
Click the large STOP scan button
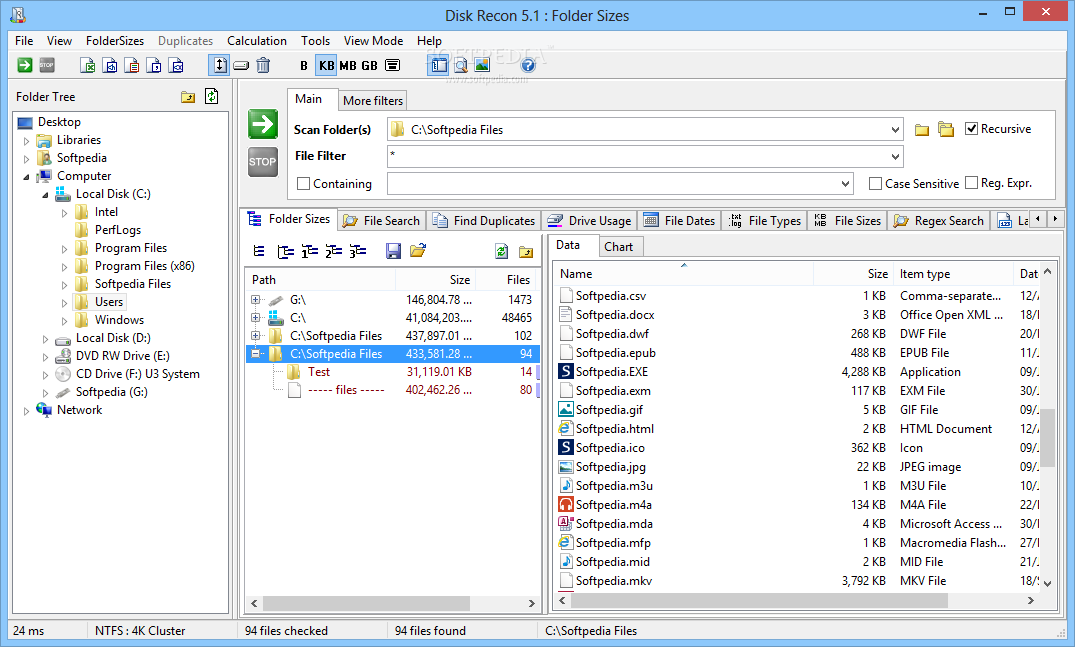(x=263, y=162)
